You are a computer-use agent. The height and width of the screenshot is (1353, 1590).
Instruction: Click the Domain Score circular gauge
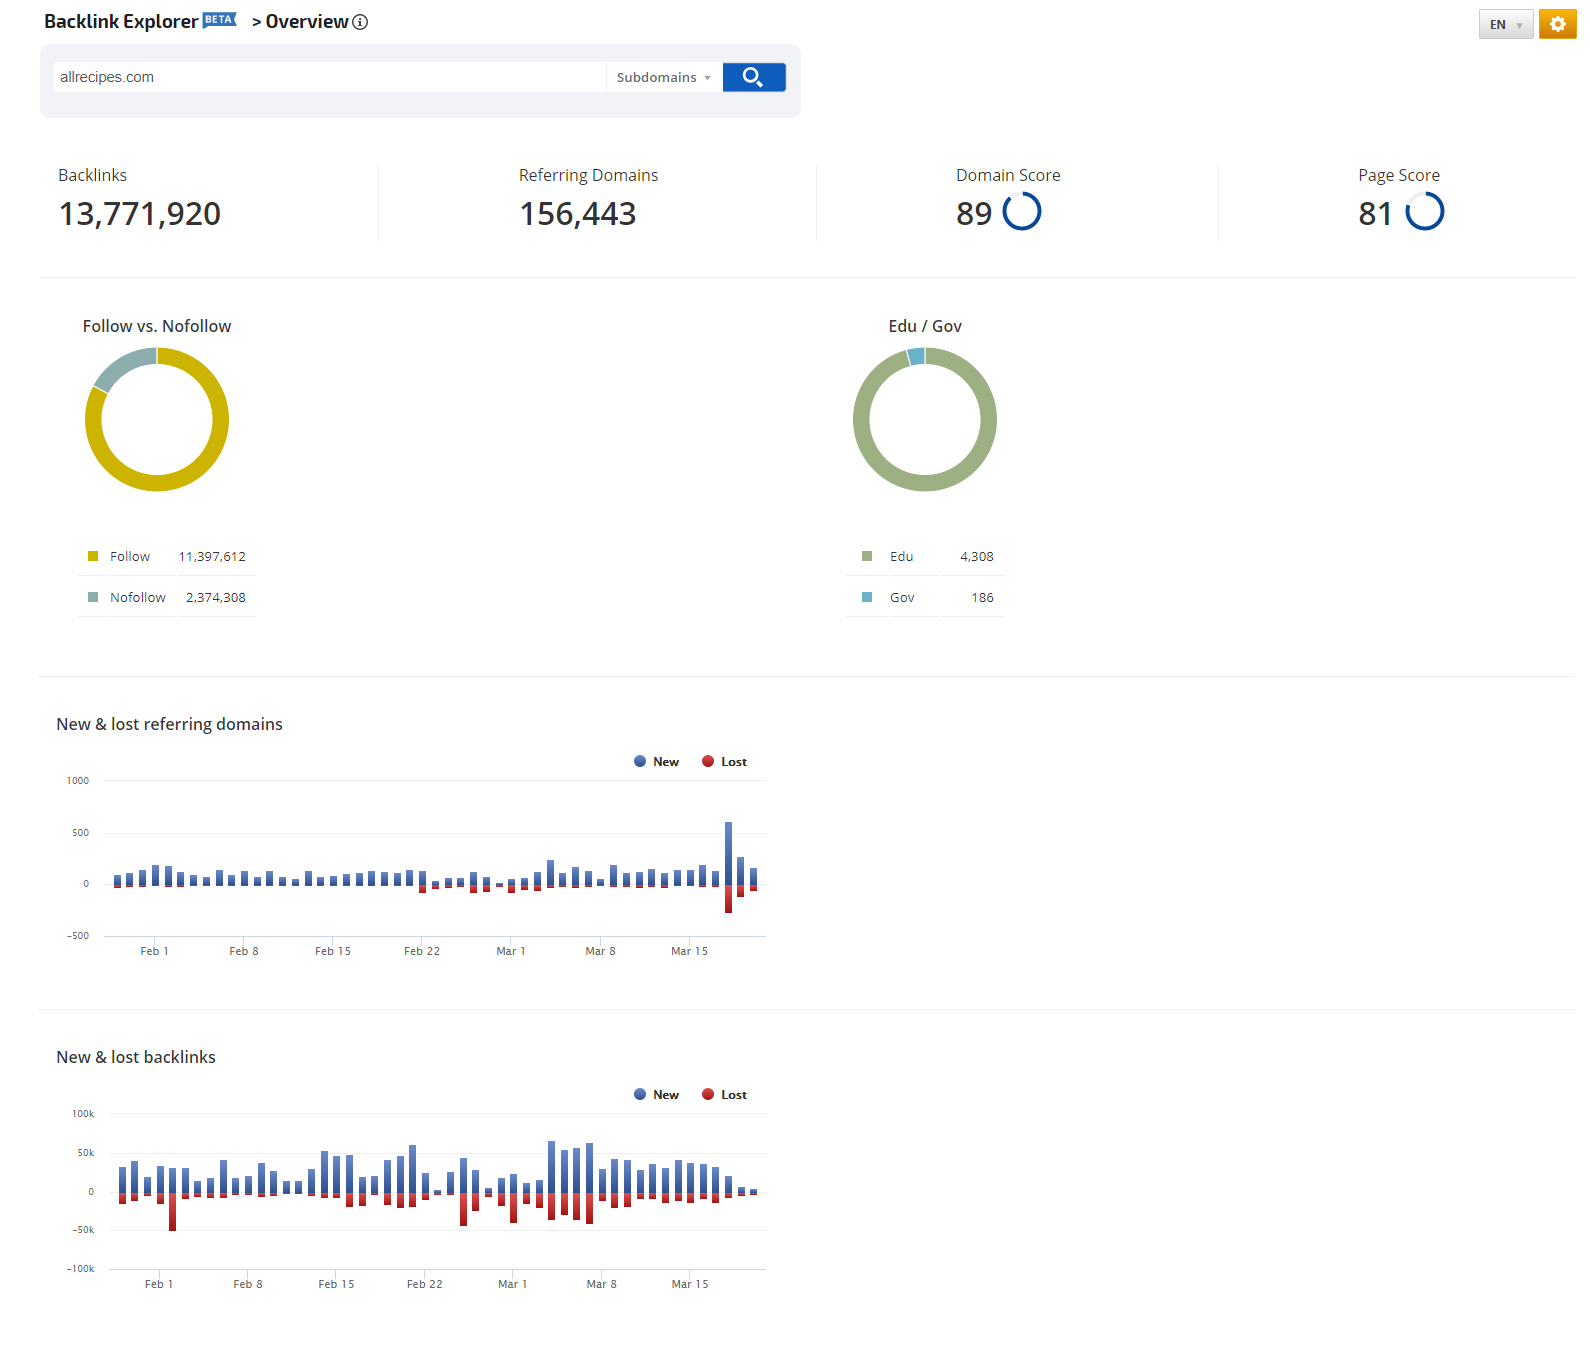pyautogui.click(x=1021, y=212)
